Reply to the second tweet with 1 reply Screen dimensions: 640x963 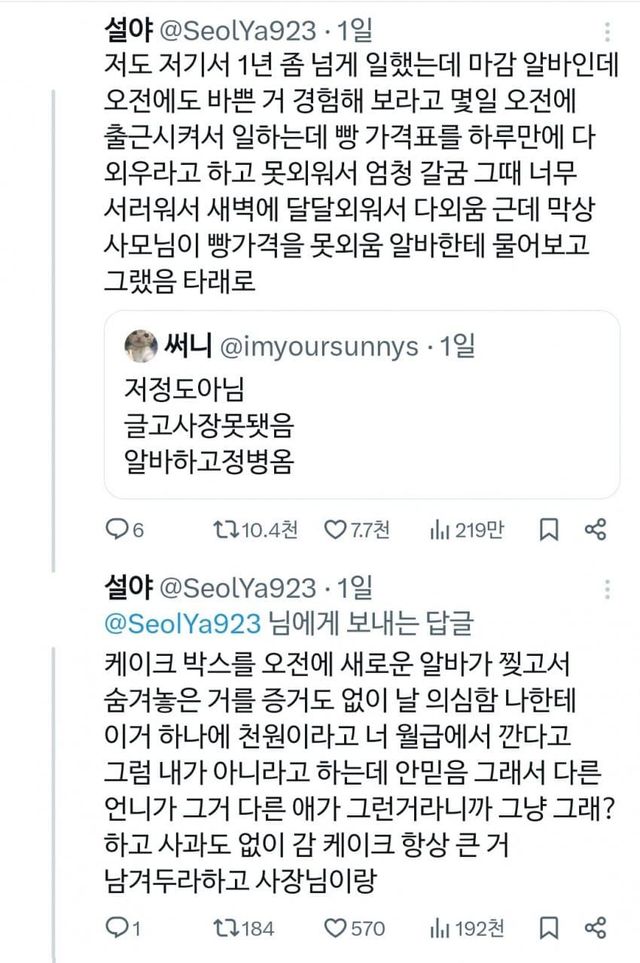(117, 928)
